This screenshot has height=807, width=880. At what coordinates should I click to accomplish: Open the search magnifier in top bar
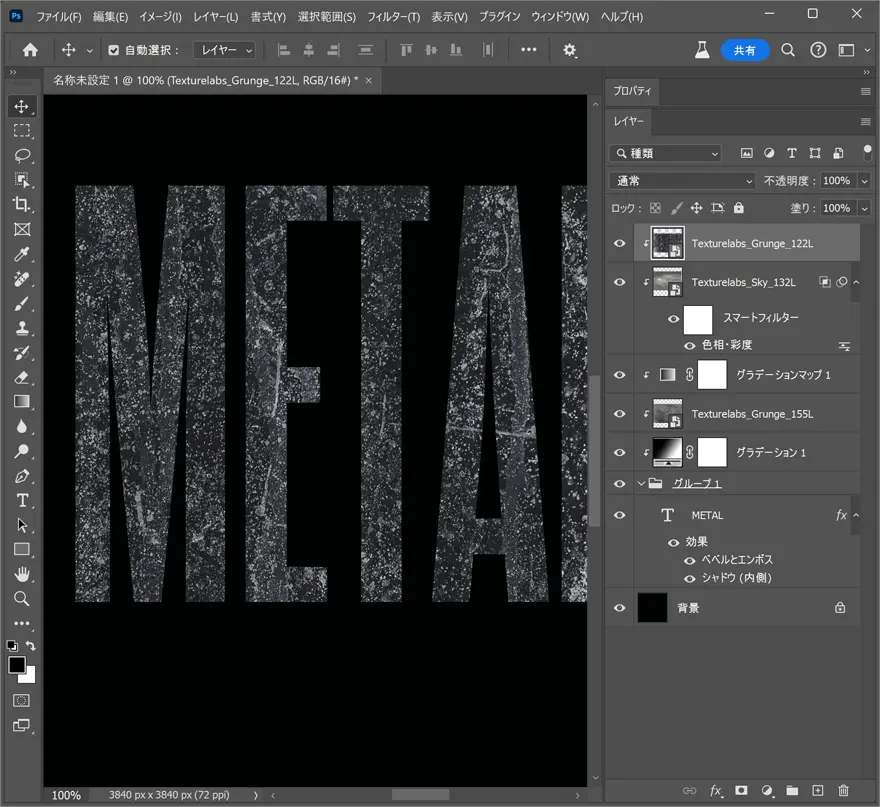coord(788,50)
